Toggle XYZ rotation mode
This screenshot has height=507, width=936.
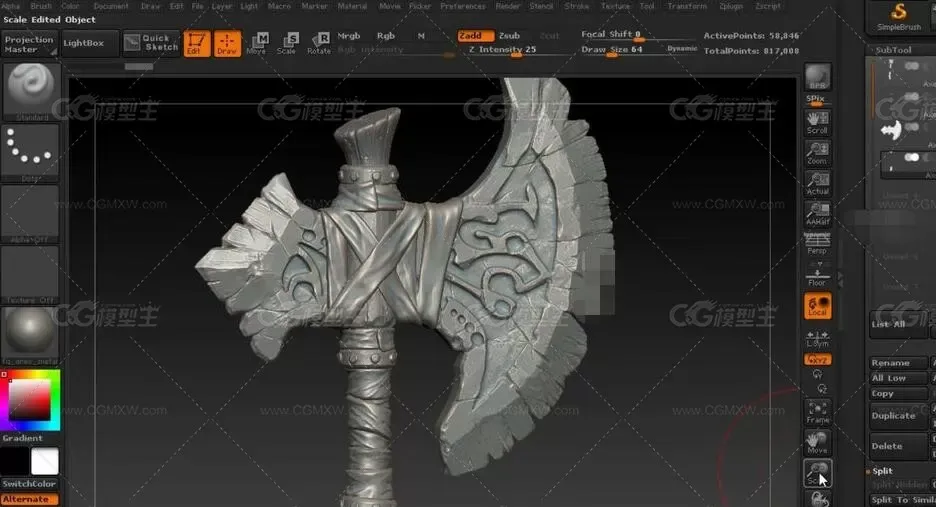pyautogui.click(x=817, y=359)
